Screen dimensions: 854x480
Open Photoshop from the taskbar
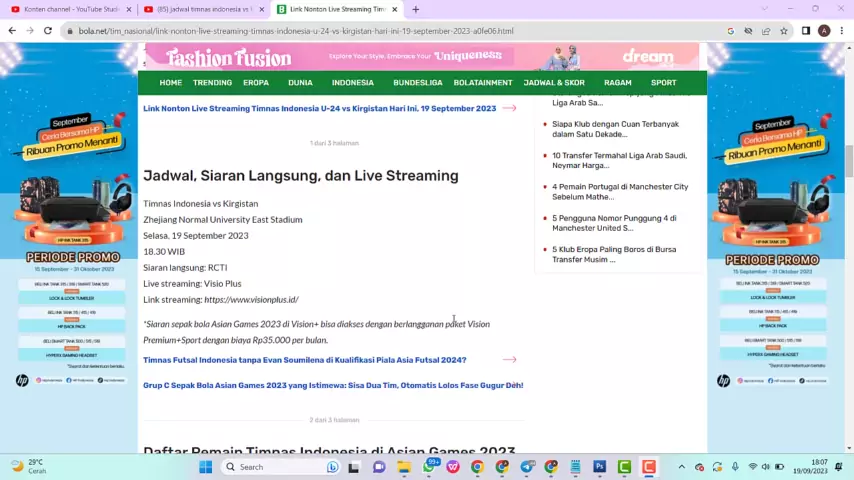tap(599, 467)
